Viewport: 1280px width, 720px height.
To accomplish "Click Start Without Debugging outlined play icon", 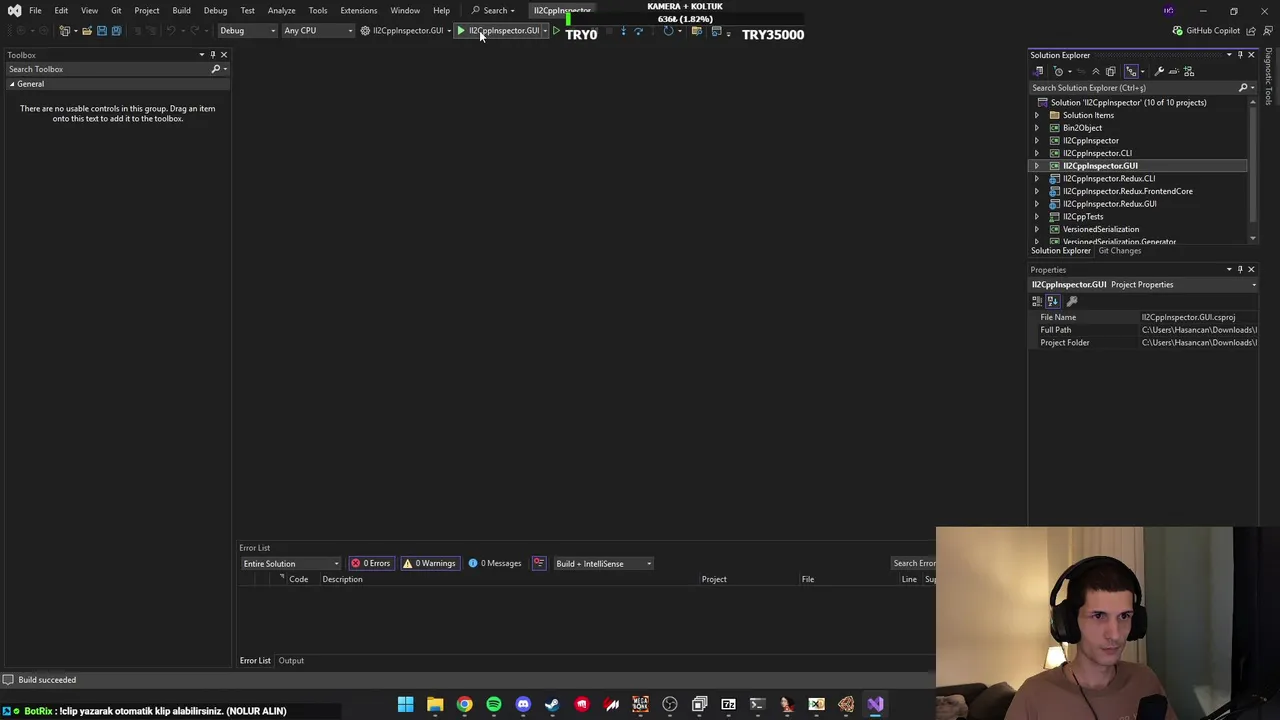I will click(557, 31).
